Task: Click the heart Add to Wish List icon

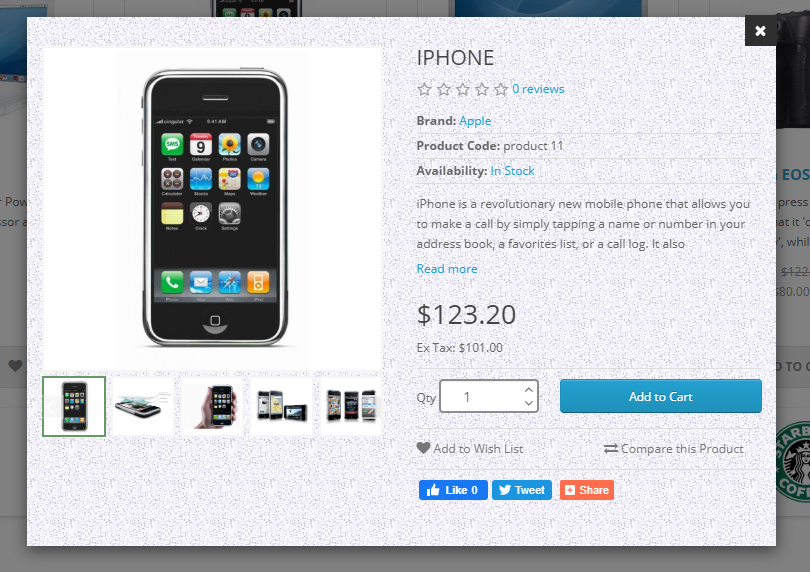Action: [423, 448]
